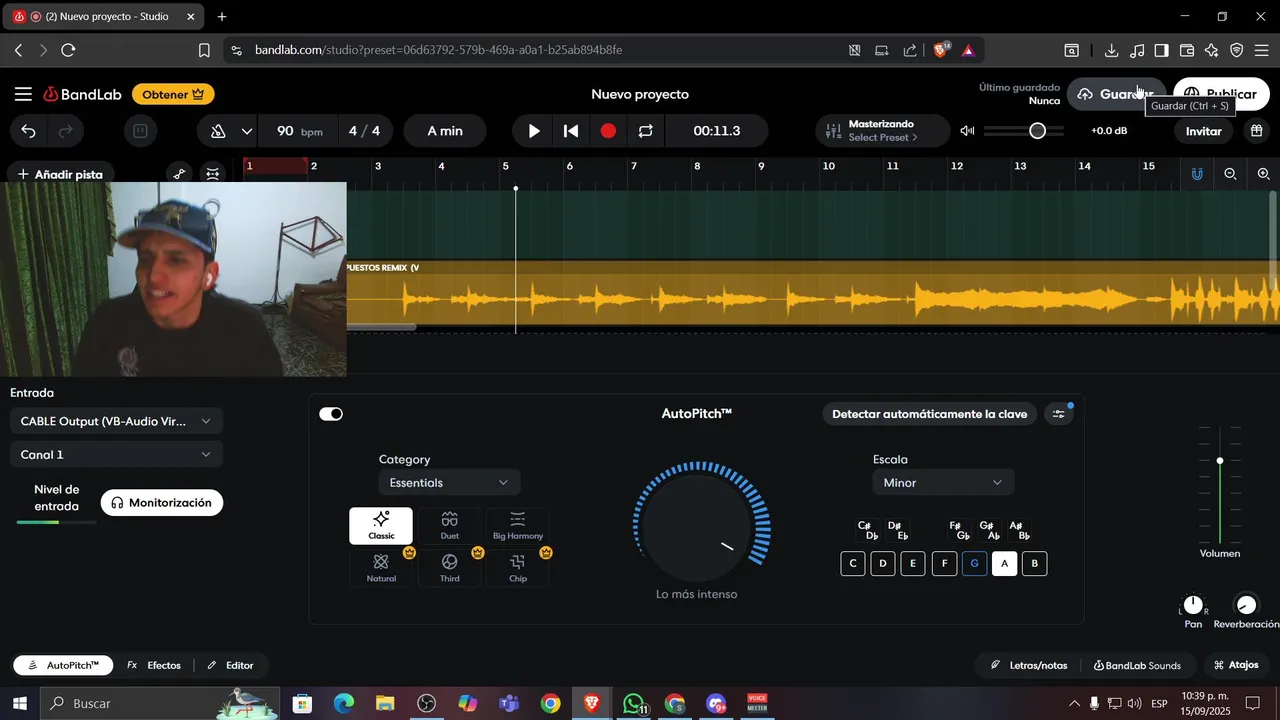
Task: Start recording with the red button
Action: 608,131
